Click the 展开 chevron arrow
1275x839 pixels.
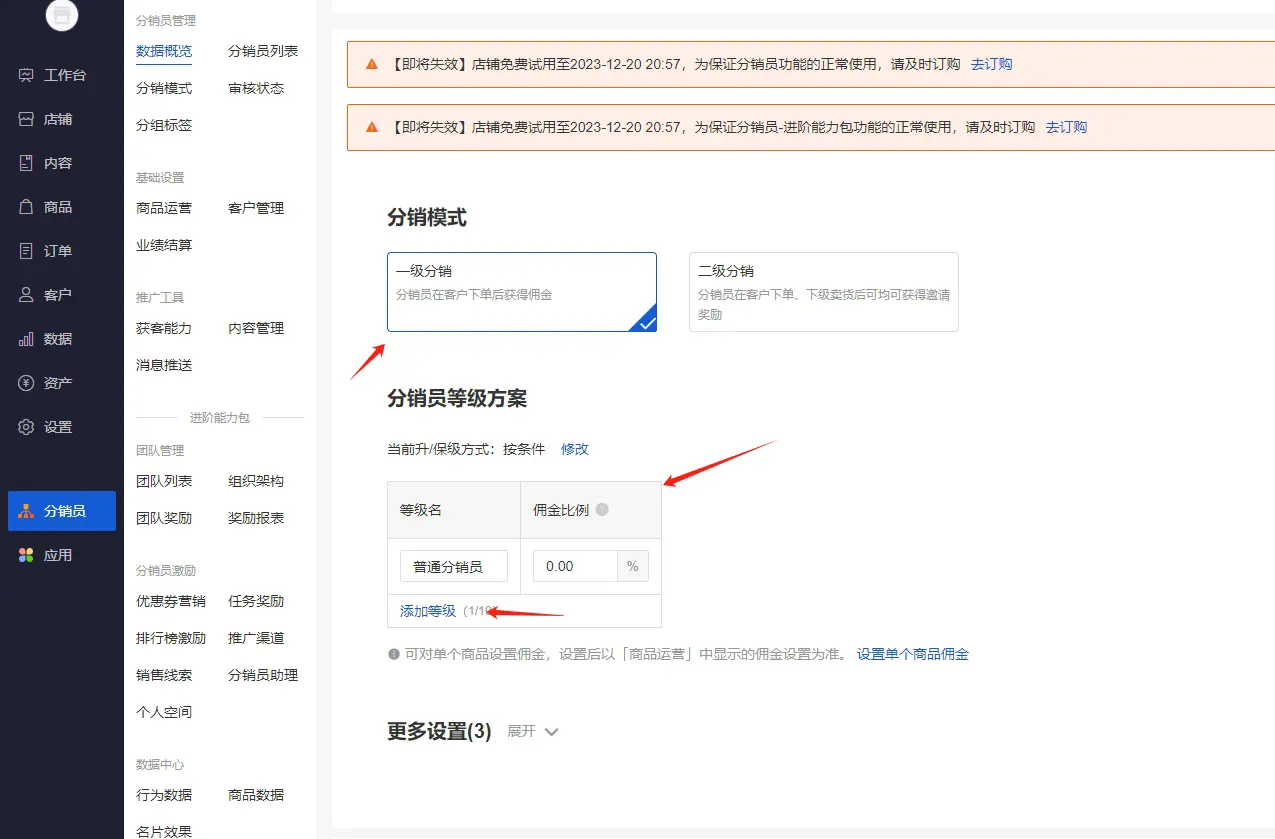(551, 732)
